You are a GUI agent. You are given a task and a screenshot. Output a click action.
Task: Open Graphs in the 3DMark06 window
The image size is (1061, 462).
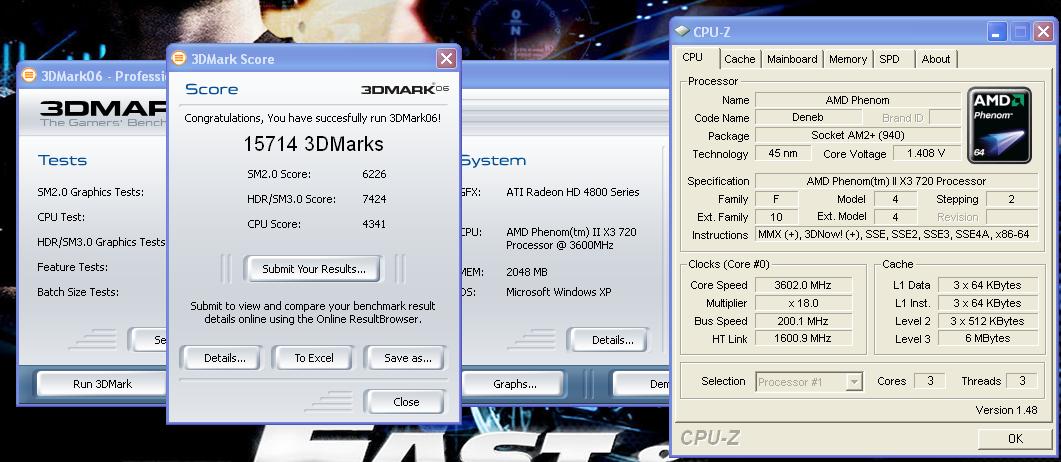click(514, 384)
